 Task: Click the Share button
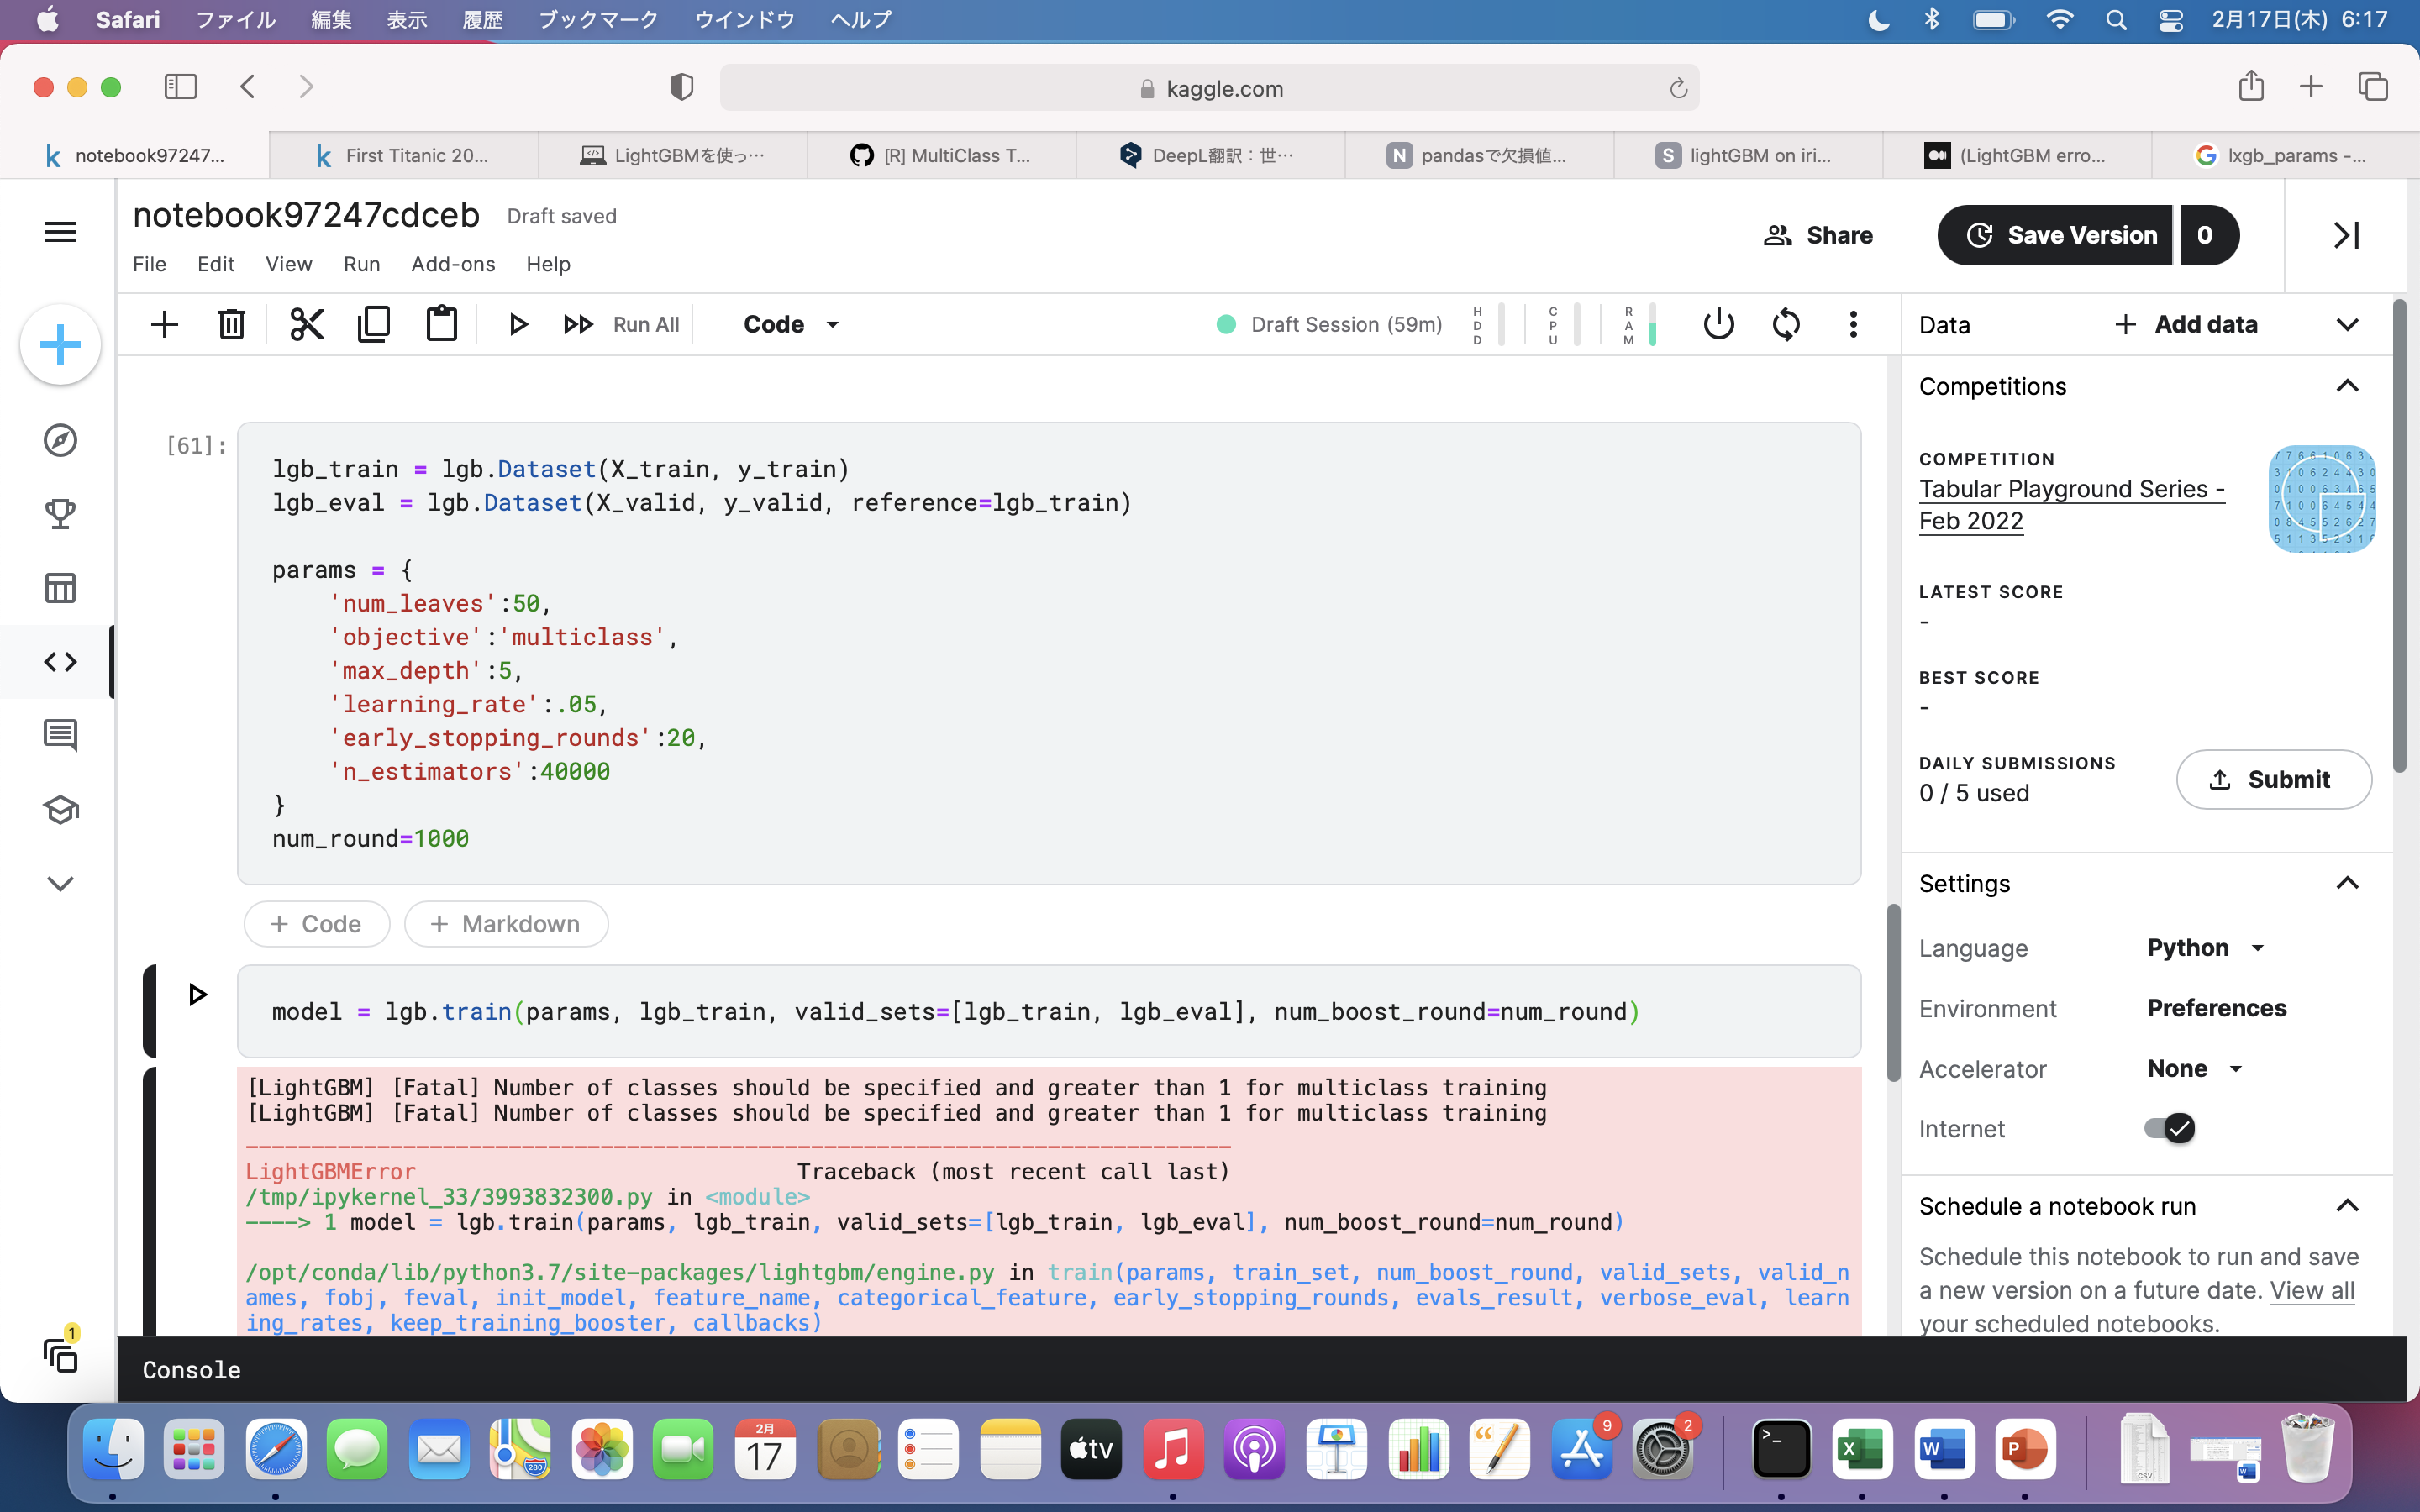pos(1818,235)
